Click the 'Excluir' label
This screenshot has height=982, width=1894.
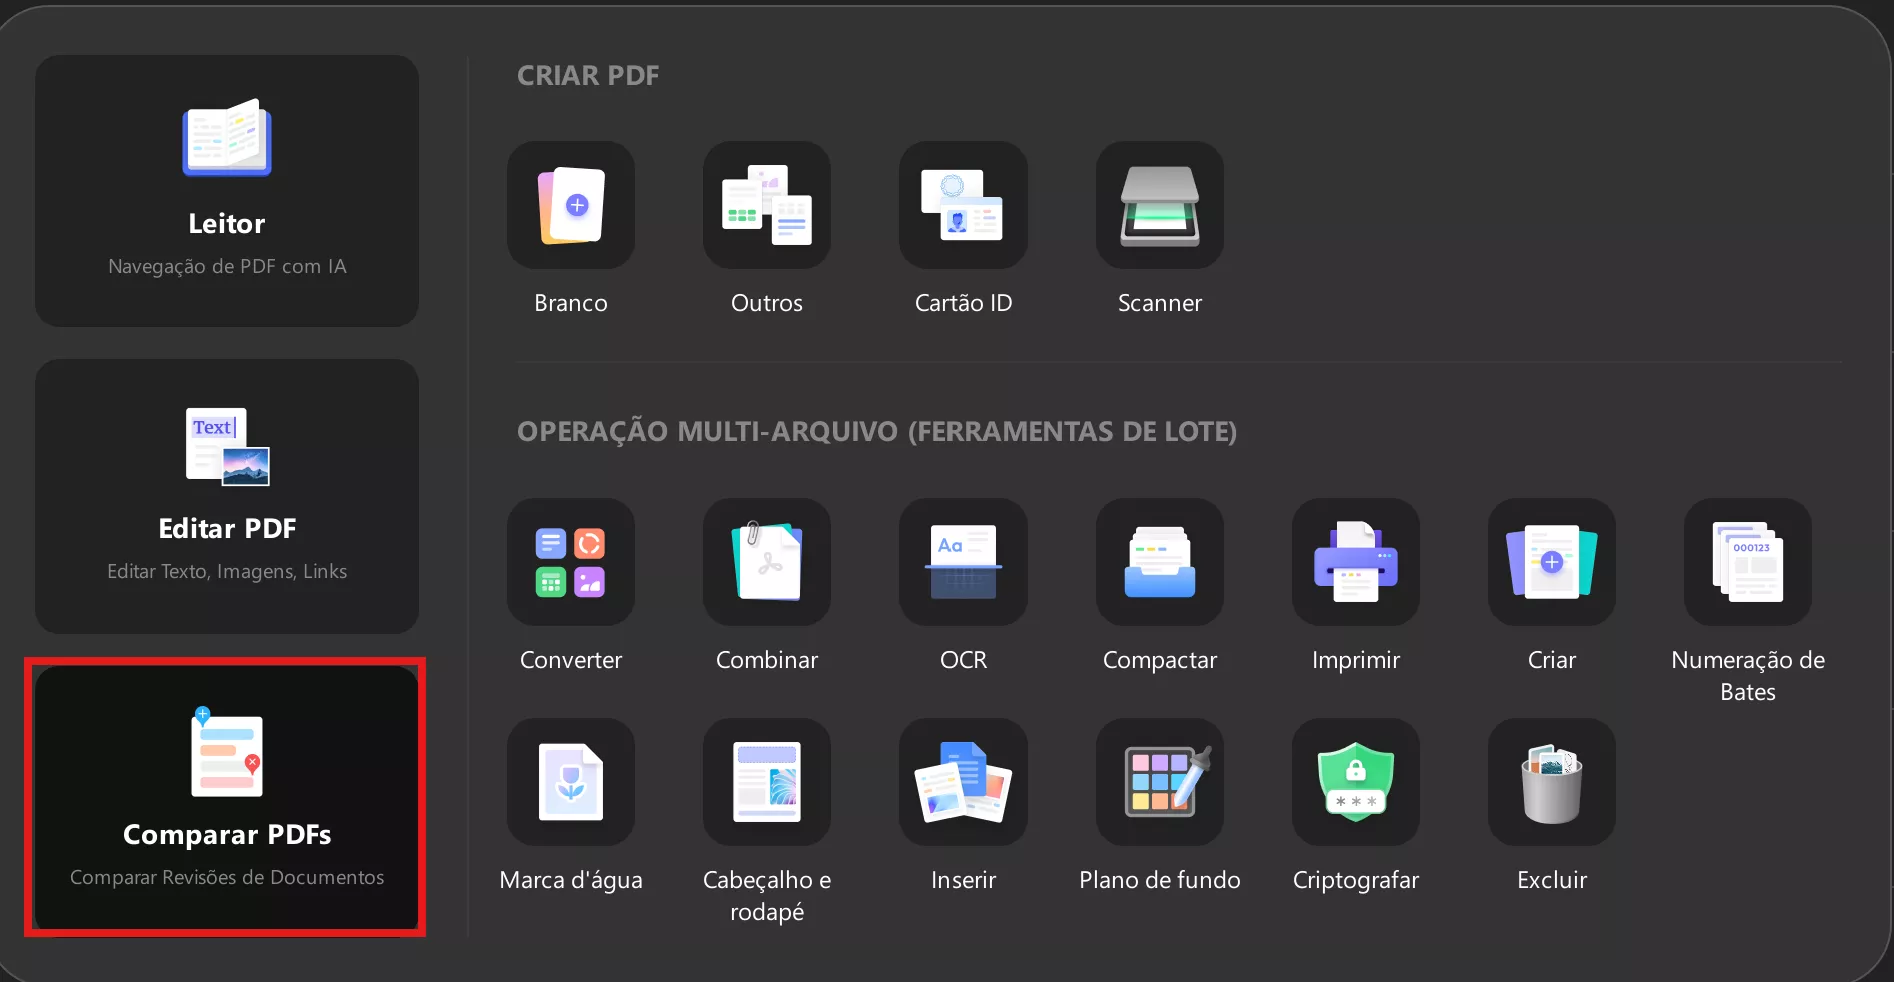pyautogui.click(x=1552, y=880)
